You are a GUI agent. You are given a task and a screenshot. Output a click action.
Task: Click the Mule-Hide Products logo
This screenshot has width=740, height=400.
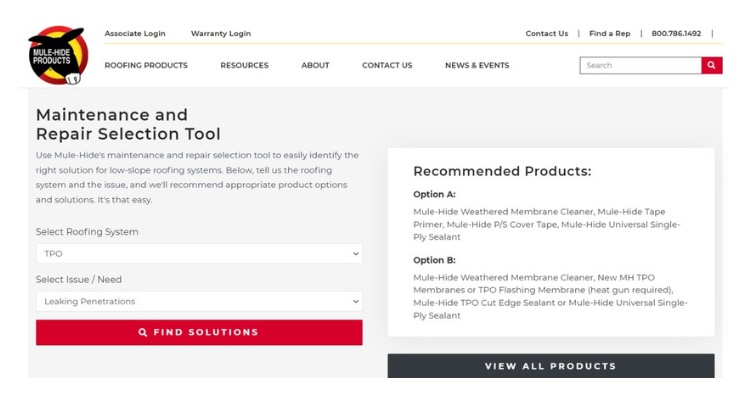(58, 55)
